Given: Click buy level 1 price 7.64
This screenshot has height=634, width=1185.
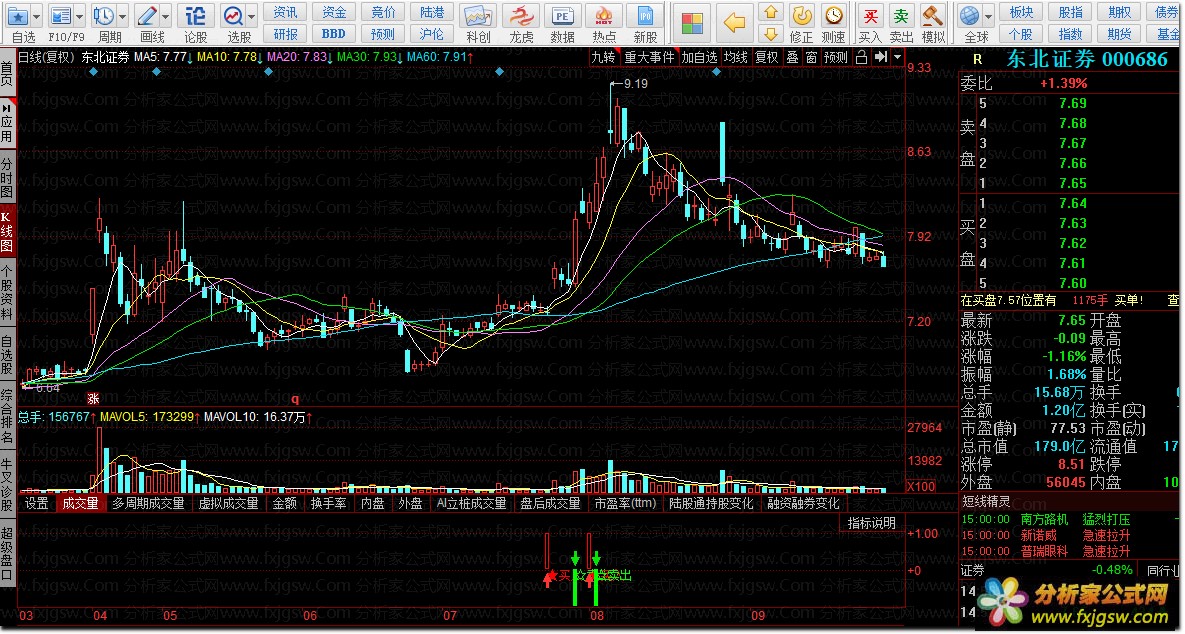Looking at the screenshot, I should [x=1072, y=203].
